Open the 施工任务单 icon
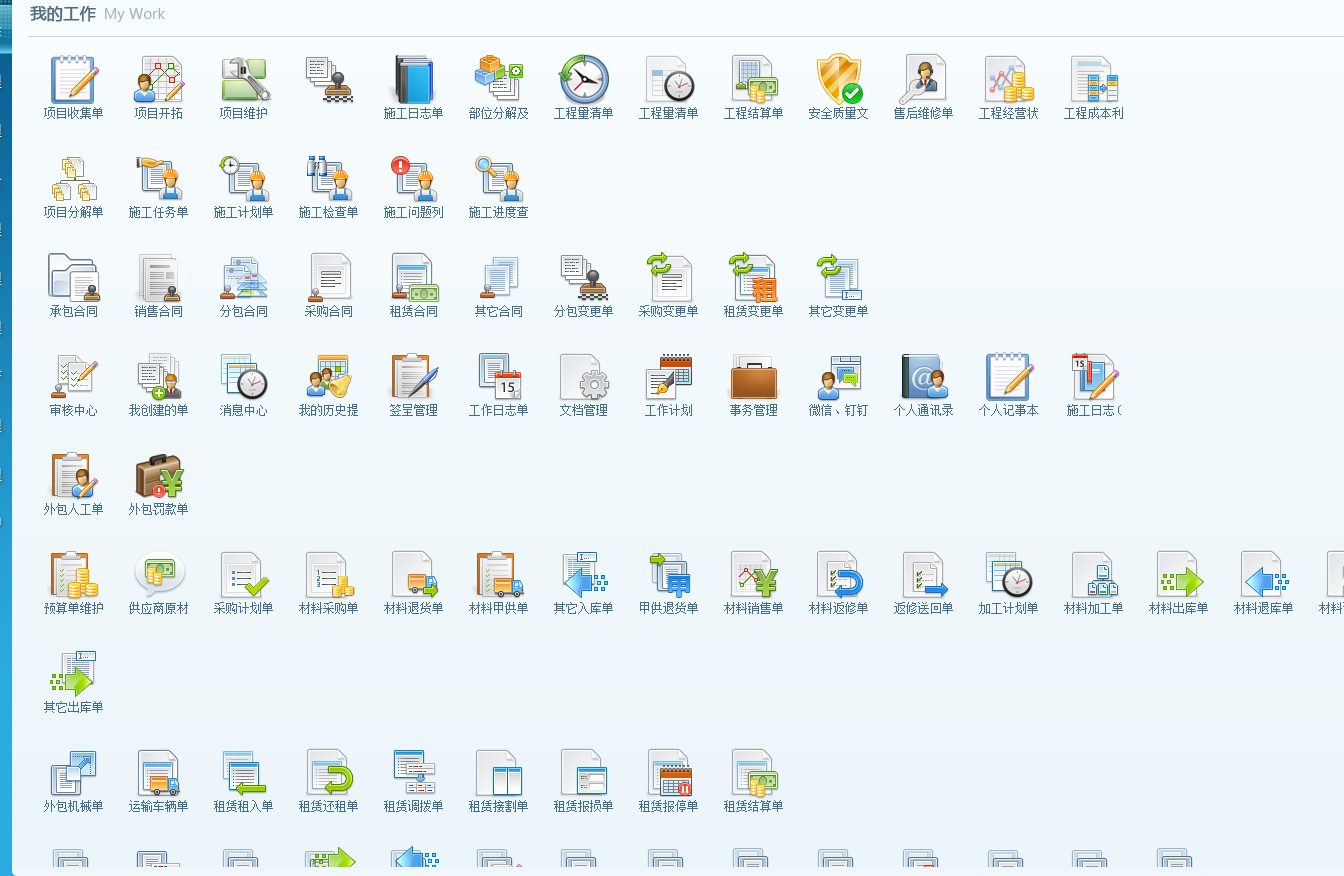This screenshot has width=1344, height=876. coord(158,179)
